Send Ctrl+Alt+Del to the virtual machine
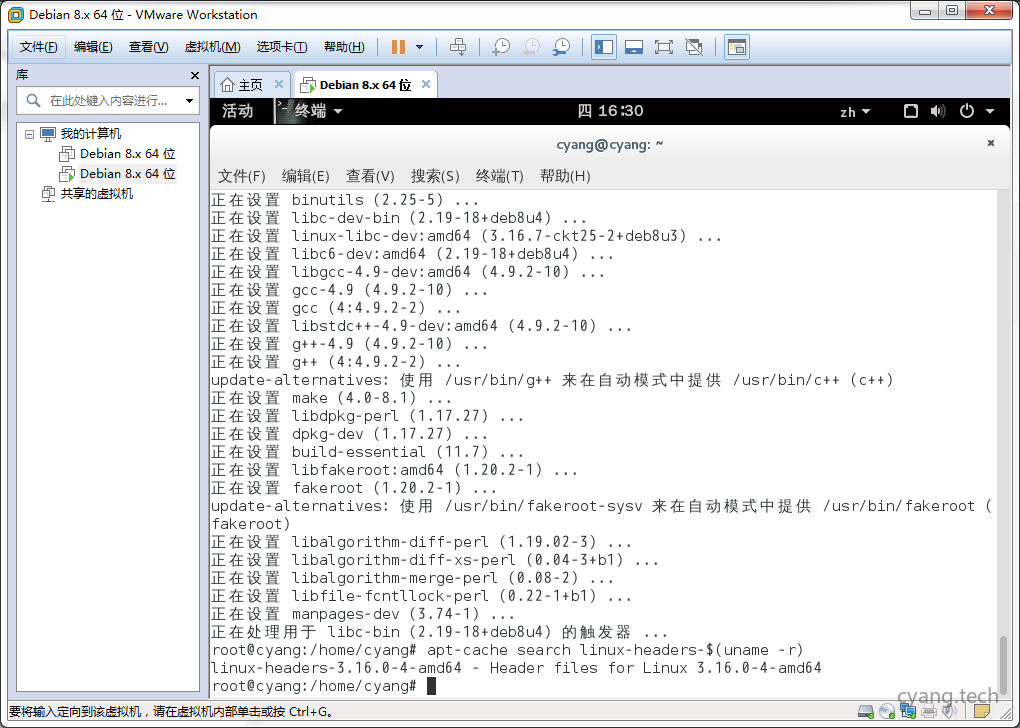The image size is (1020, 728). tap(457, 46)
